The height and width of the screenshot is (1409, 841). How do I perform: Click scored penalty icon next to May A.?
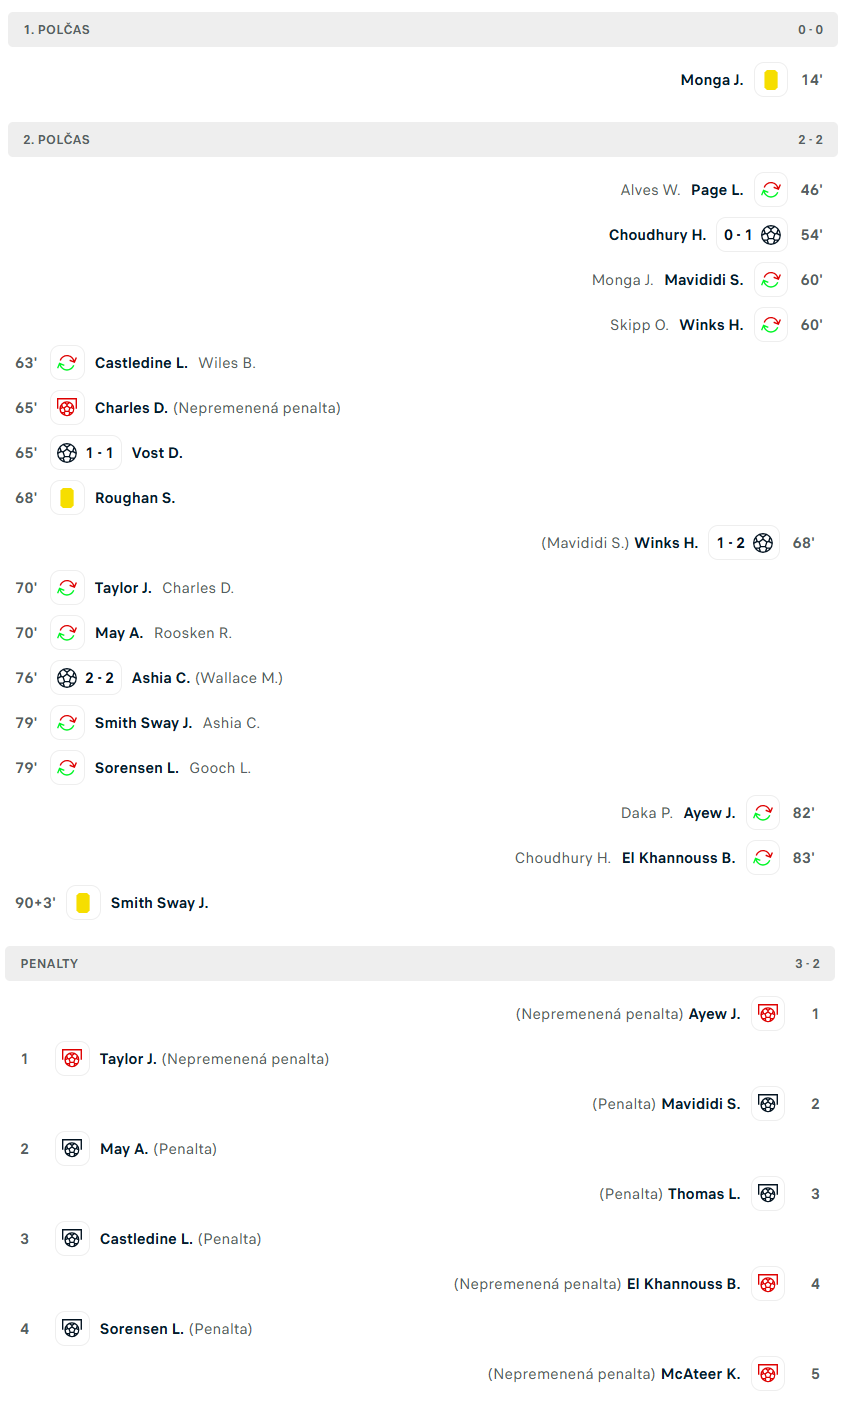coord(72,1149)
